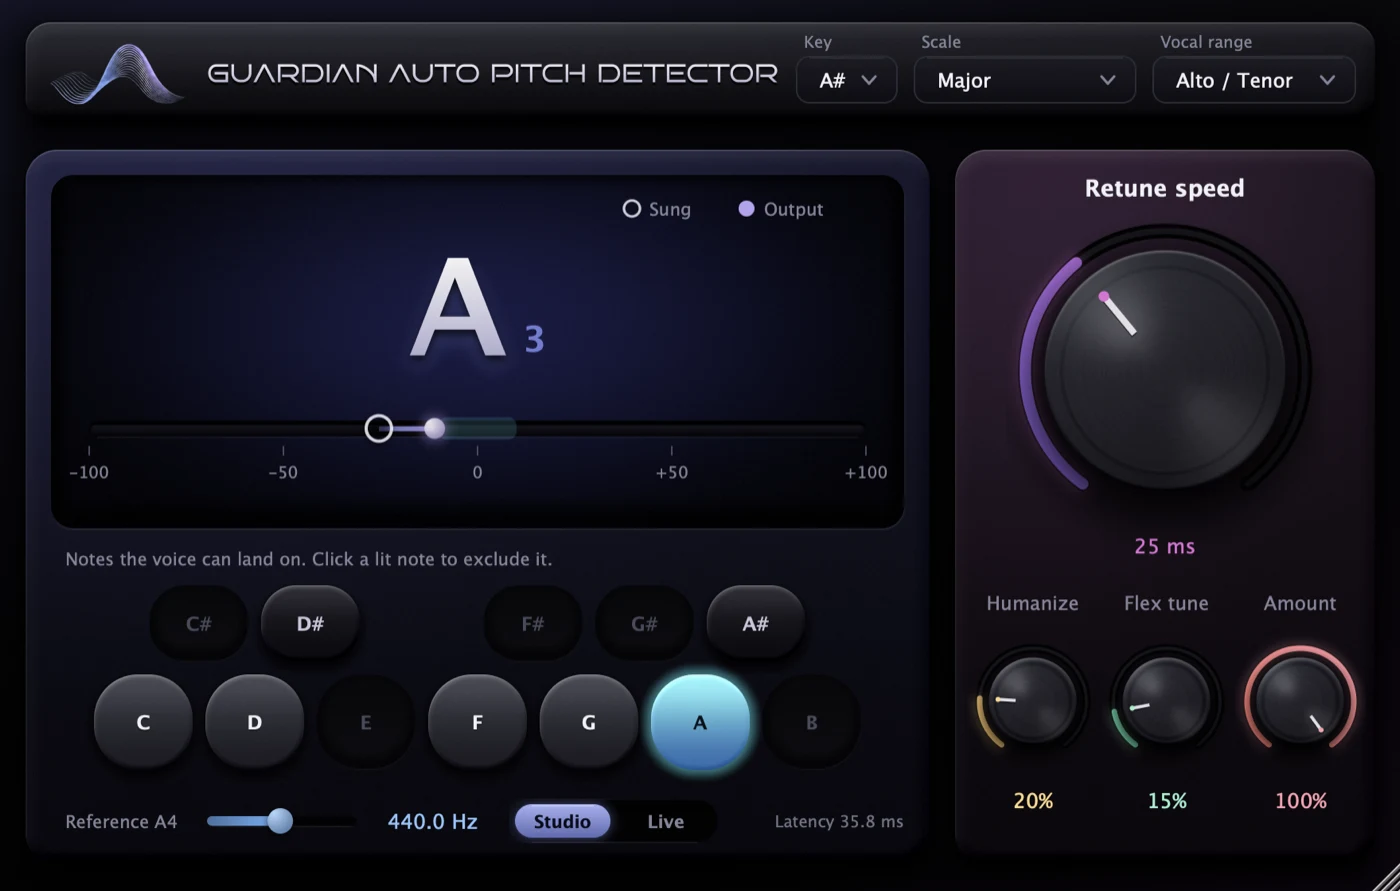The image size is (1400, 891).
Task: Click the detected note A3 display
Action: [x=477, y=308]
